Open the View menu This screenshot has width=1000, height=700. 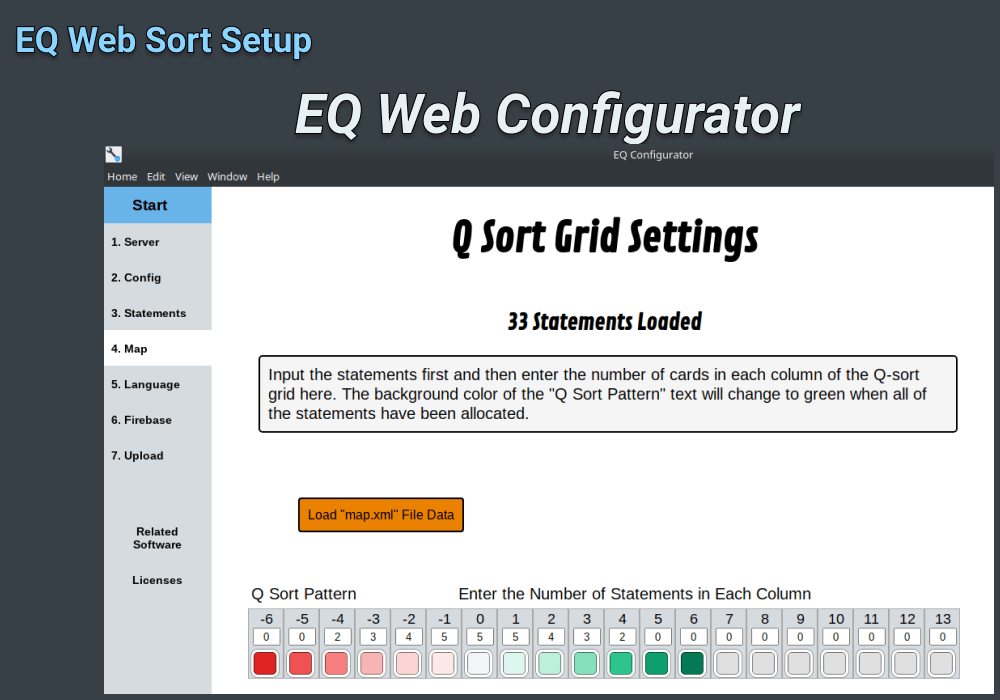187,177
